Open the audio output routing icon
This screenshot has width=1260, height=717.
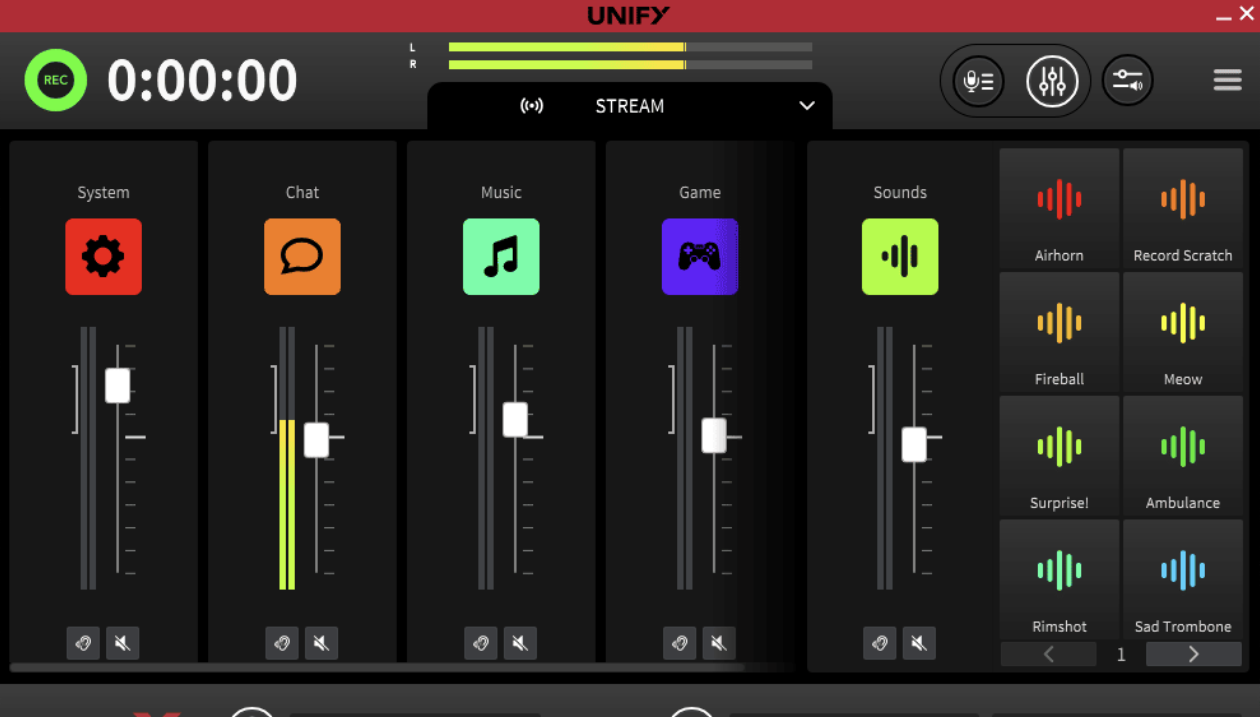pos(1128,80)
